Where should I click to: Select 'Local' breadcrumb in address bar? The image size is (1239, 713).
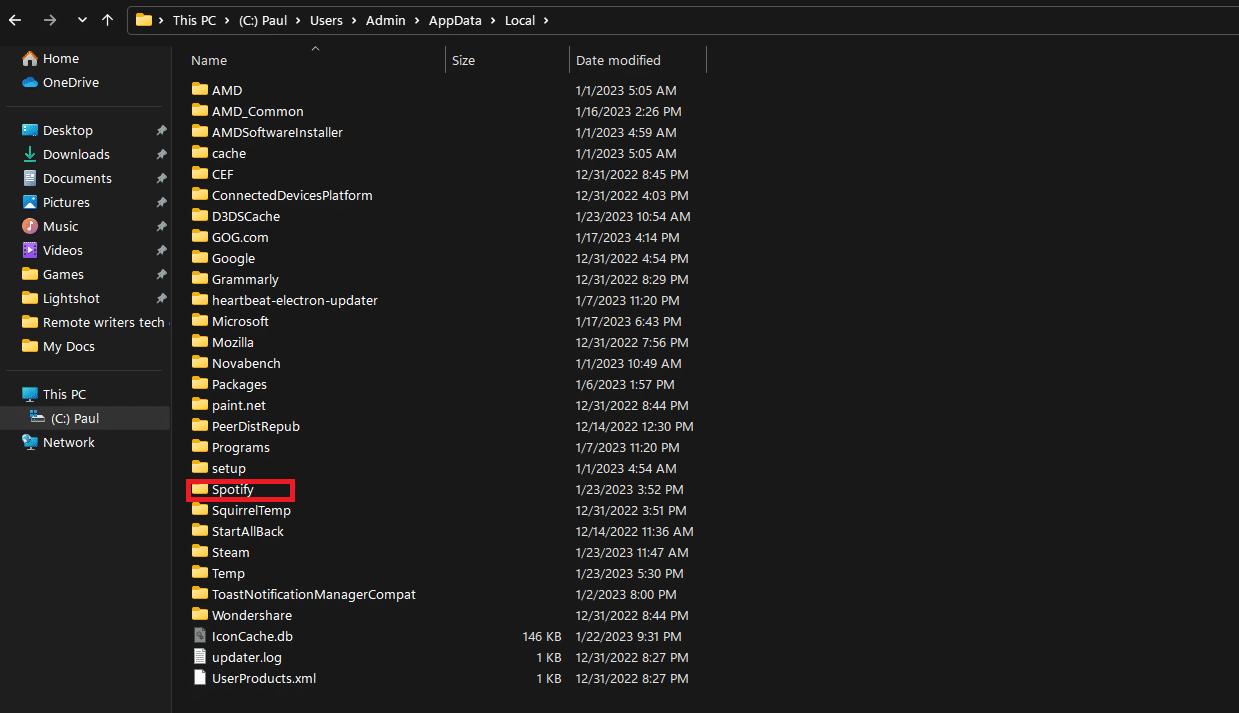pyautogui.click(x=520, y=20)
